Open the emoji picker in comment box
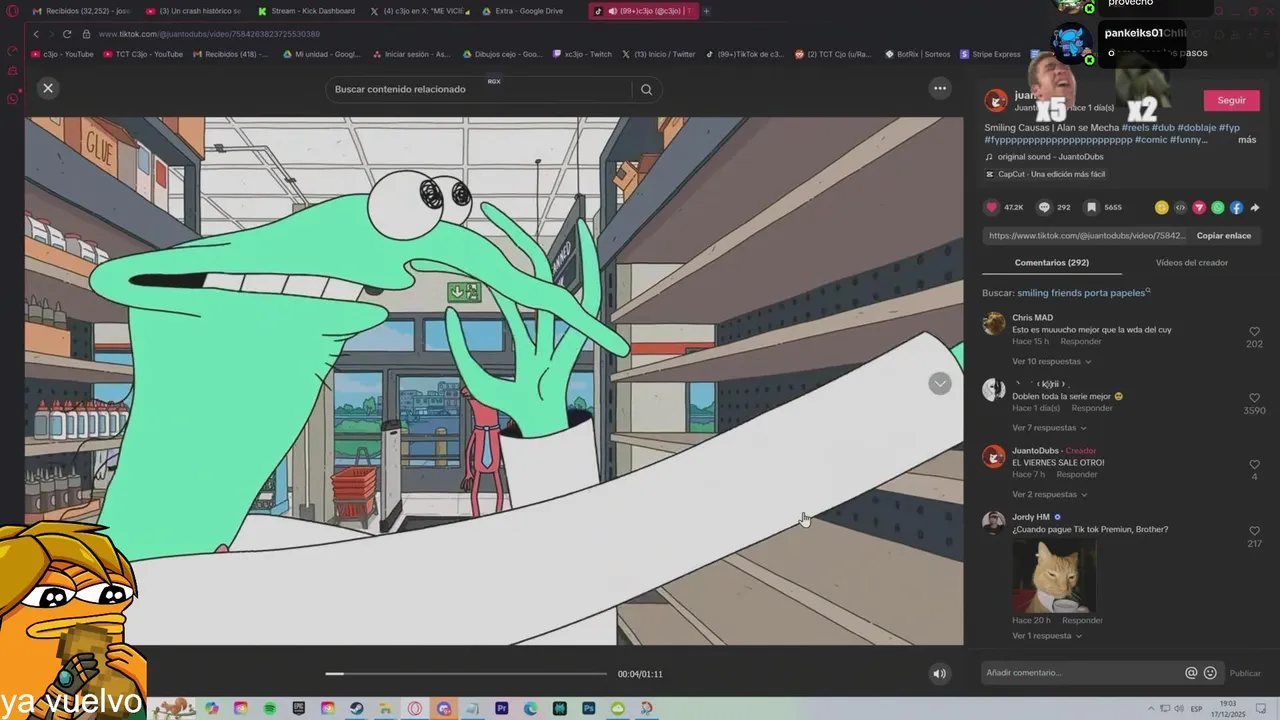 (1210, 673)
